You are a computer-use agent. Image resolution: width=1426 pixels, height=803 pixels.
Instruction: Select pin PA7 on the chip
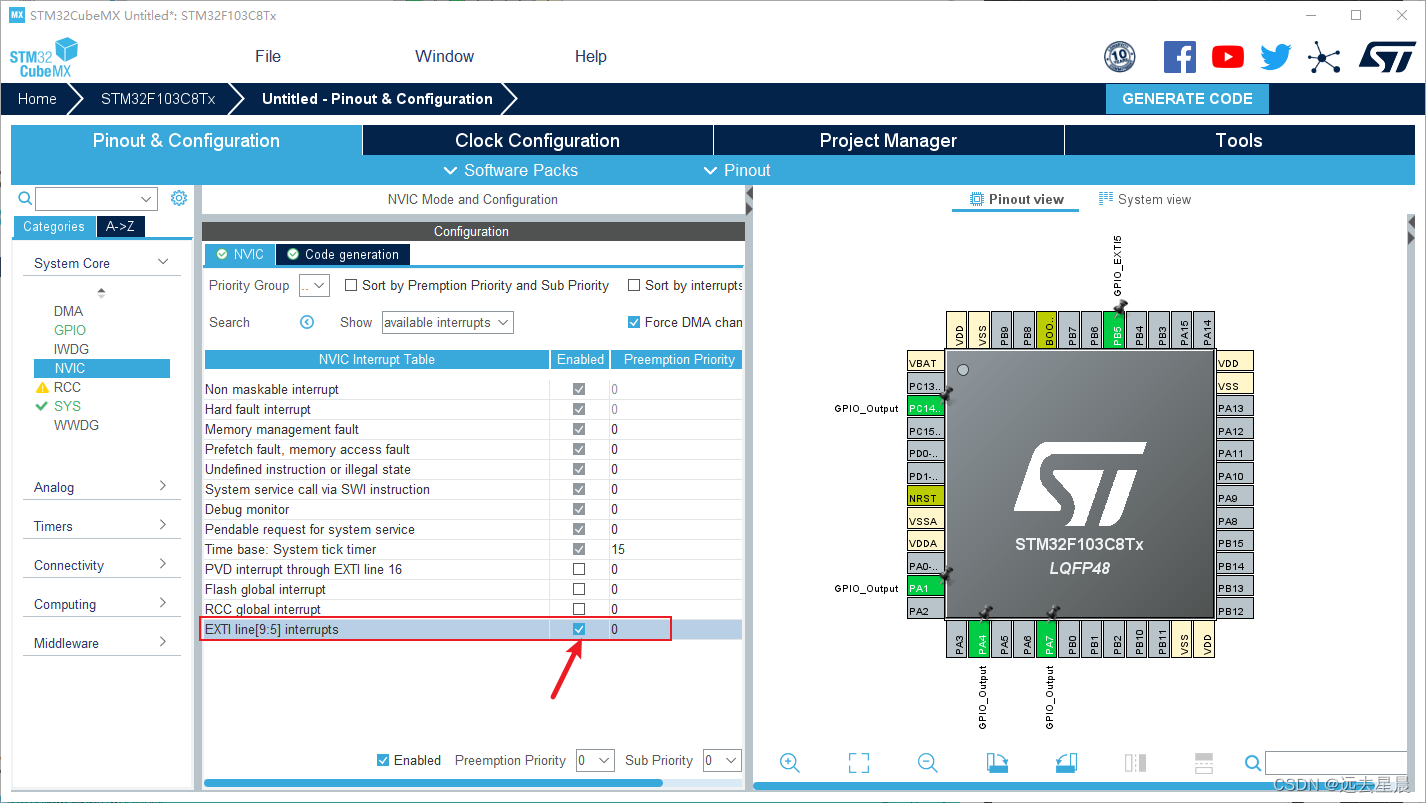tap(1047, 640)
